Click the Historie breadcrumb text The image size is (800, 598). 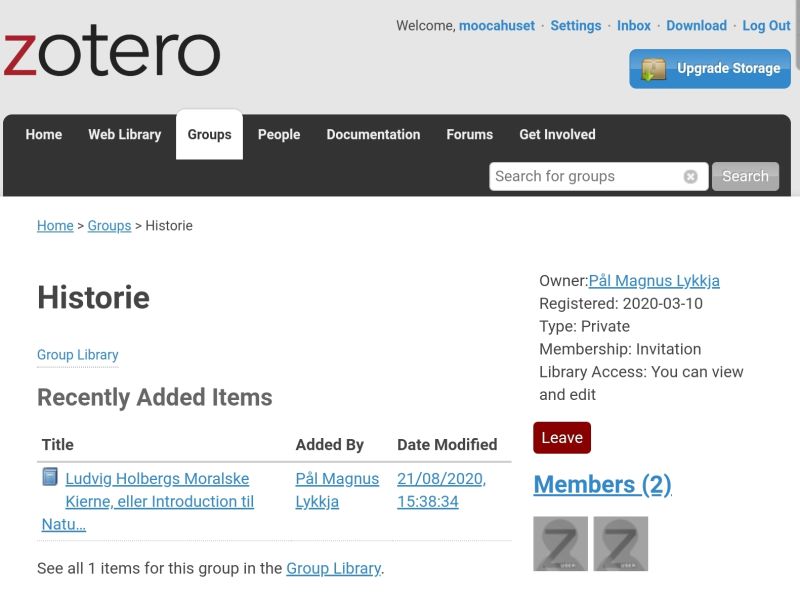coord(169,226)
